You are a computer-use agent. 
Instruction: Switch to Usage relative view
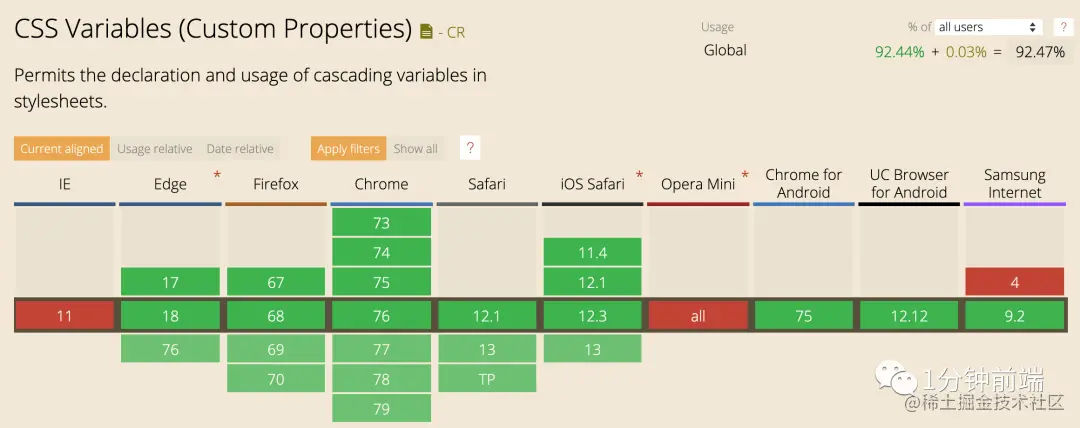154,149
